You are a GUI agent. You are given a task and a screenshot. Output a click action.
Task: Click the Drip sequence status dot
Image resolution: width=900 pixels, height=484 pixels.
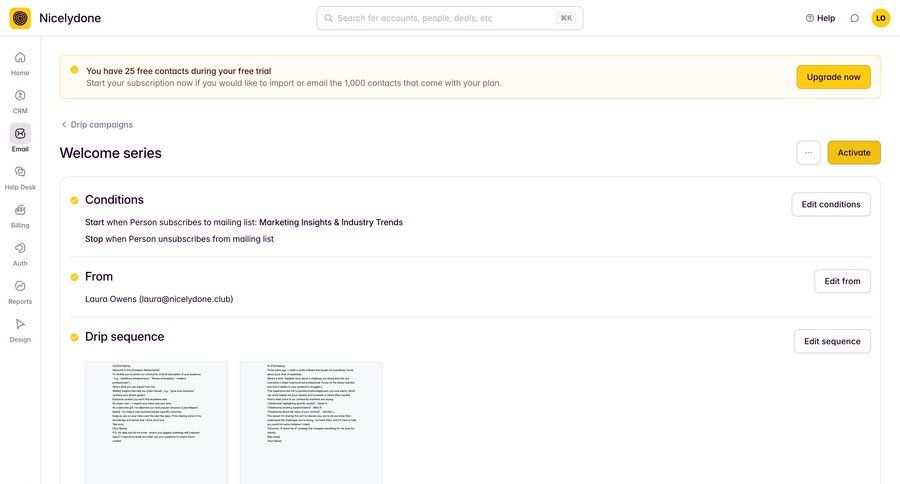pos(74,337)
